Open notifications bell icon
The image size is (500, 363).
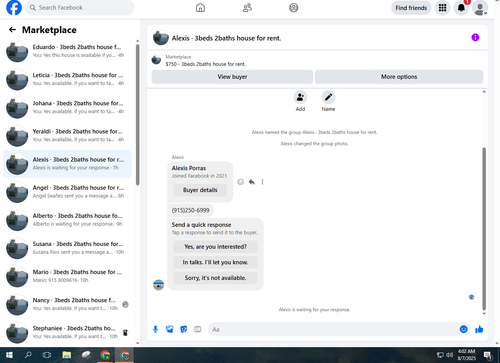[461, 8]
